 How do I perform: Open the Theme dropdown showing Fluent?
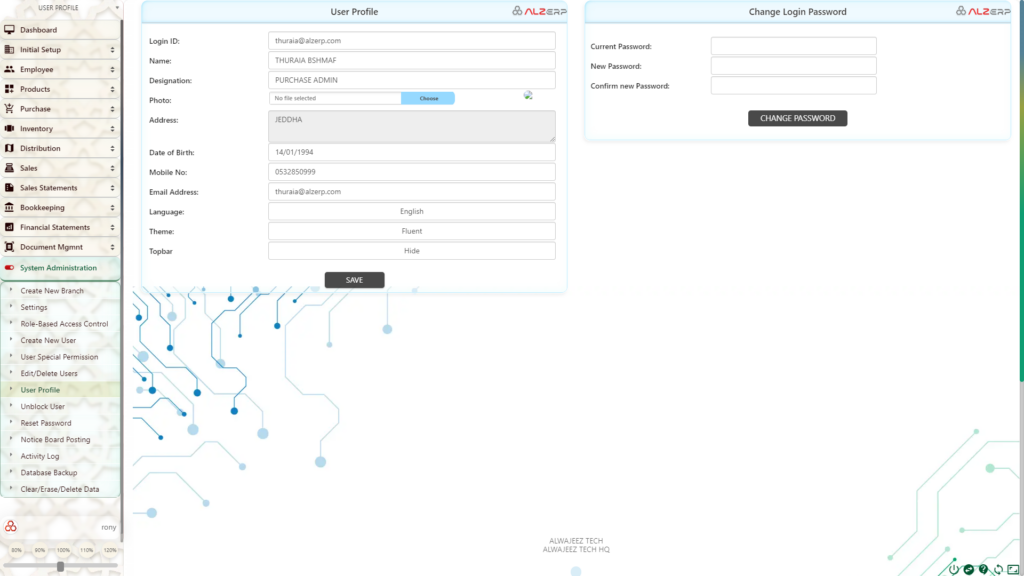coord(411,231)
